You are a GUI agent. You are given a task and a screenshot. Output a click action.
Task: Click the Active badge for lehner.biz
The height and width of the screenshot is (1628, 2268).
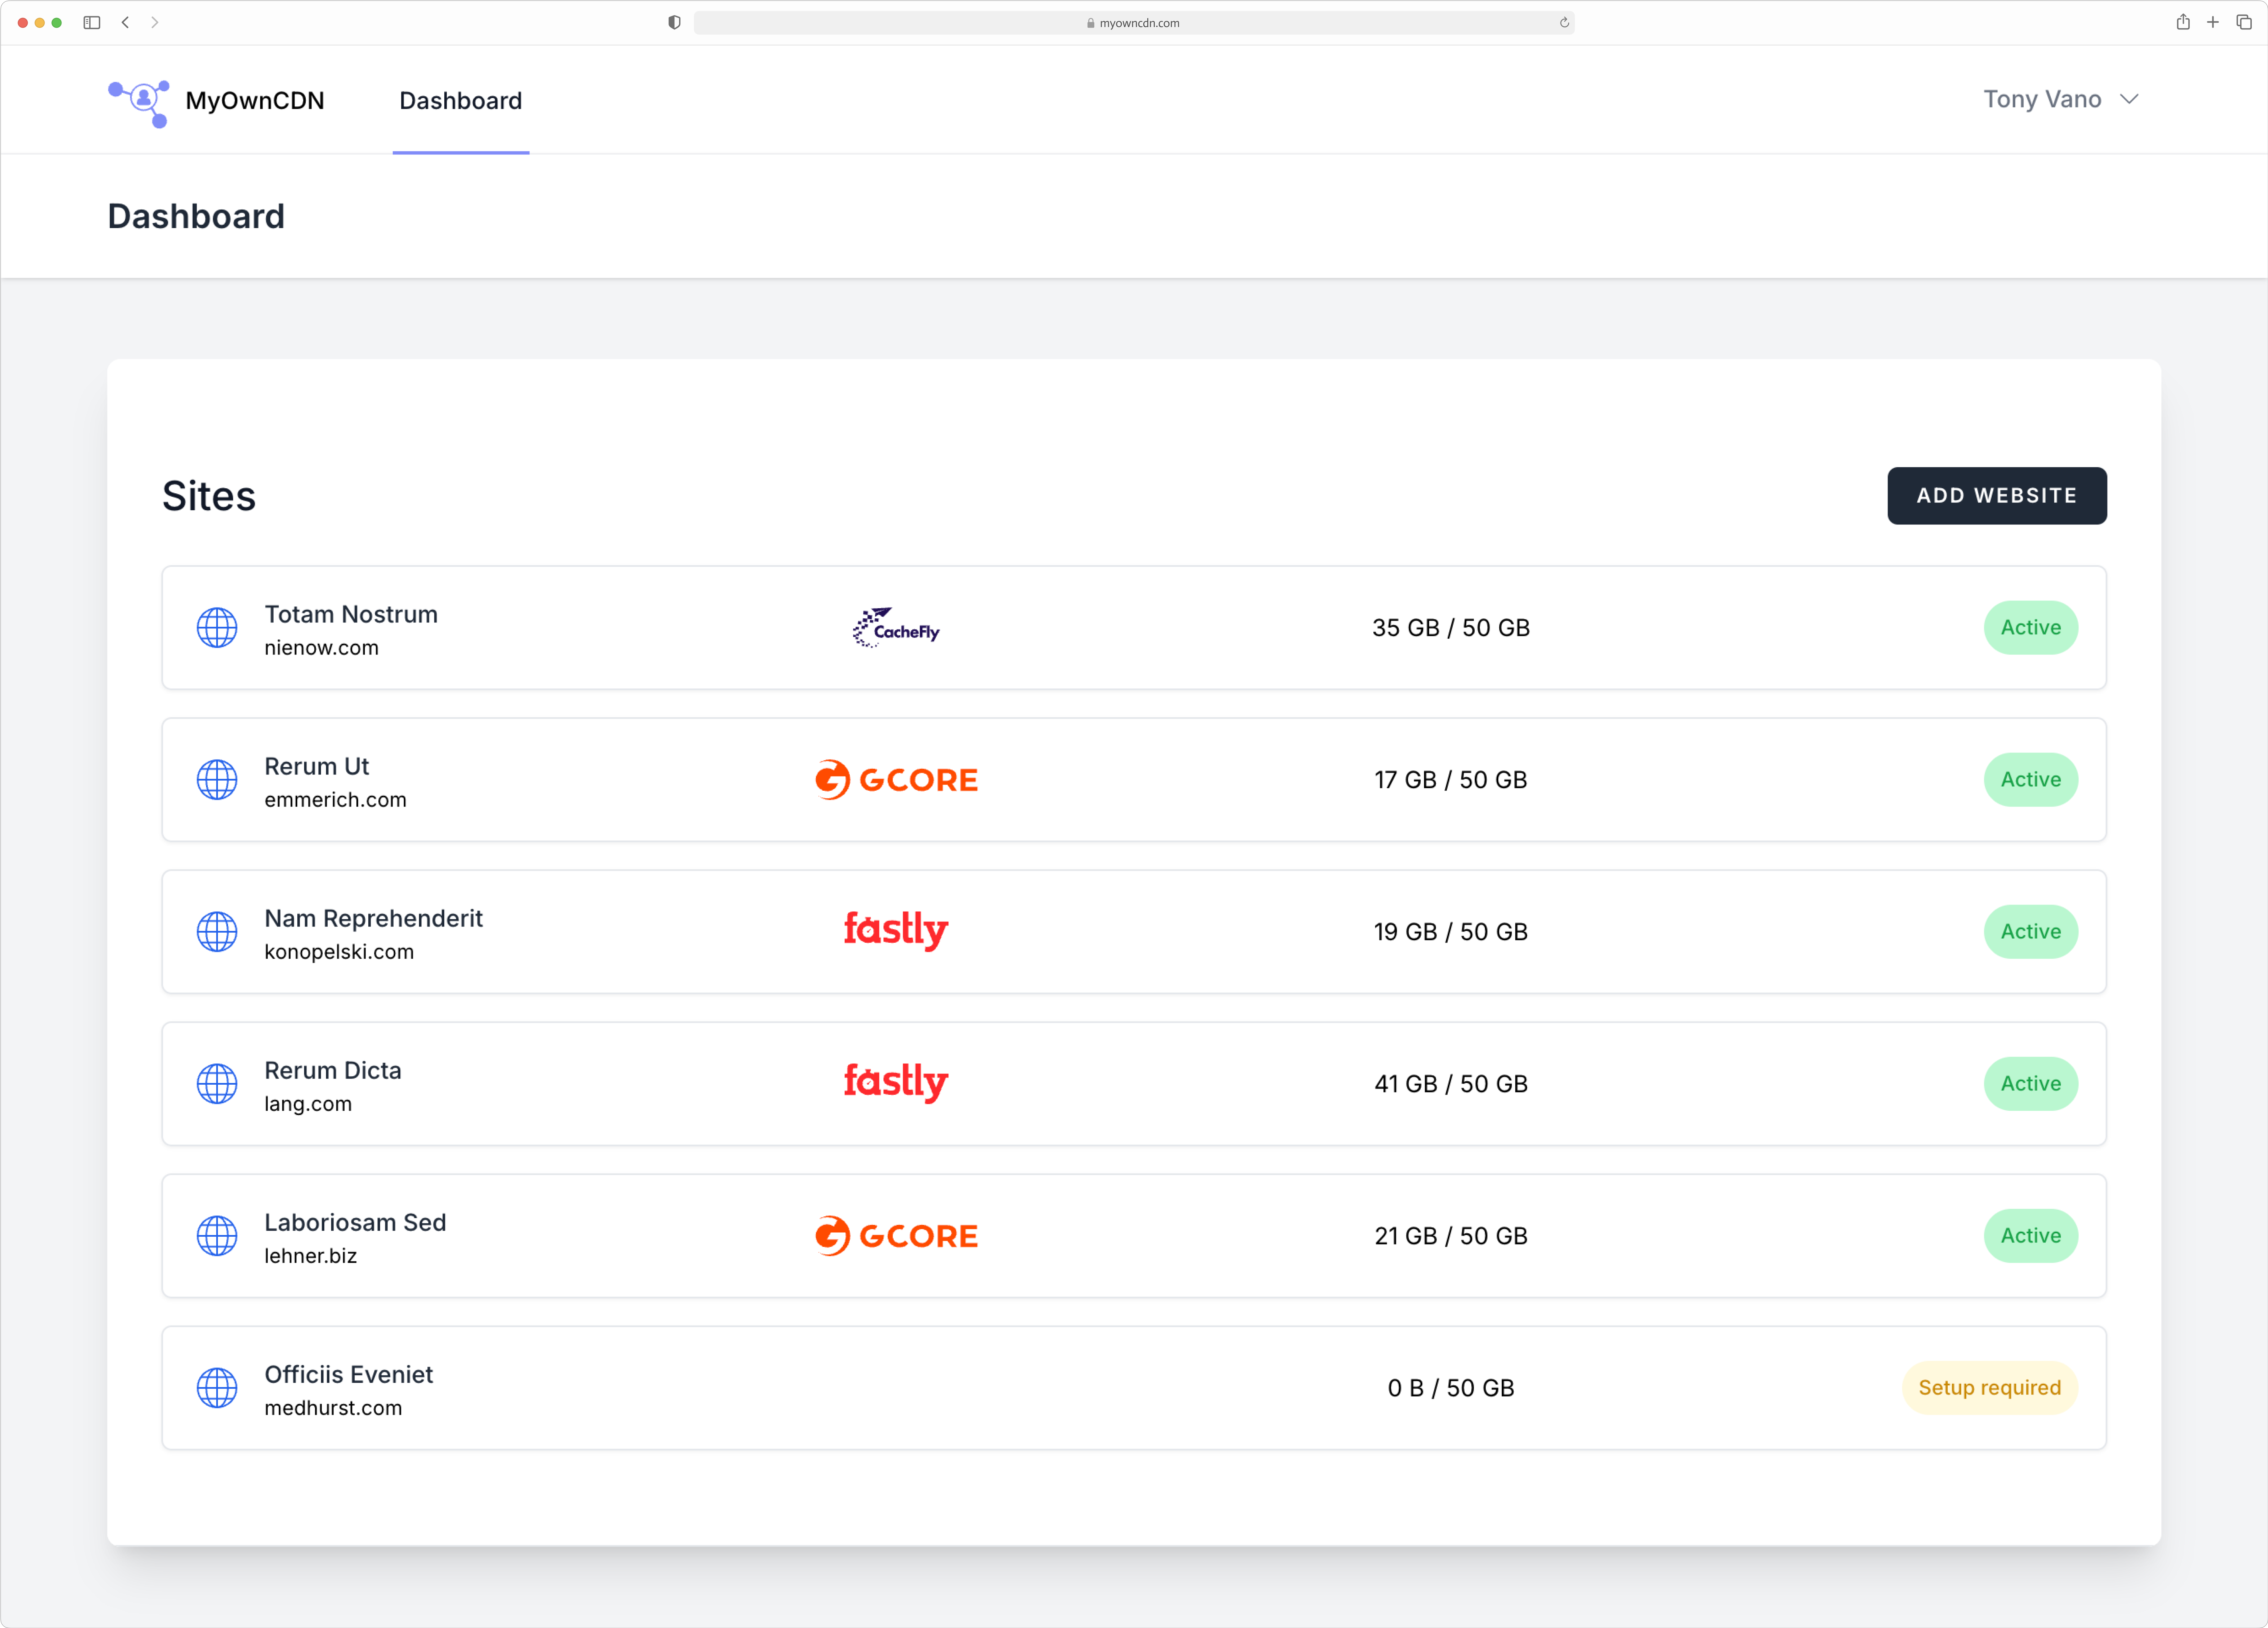click(2031, 1236)
